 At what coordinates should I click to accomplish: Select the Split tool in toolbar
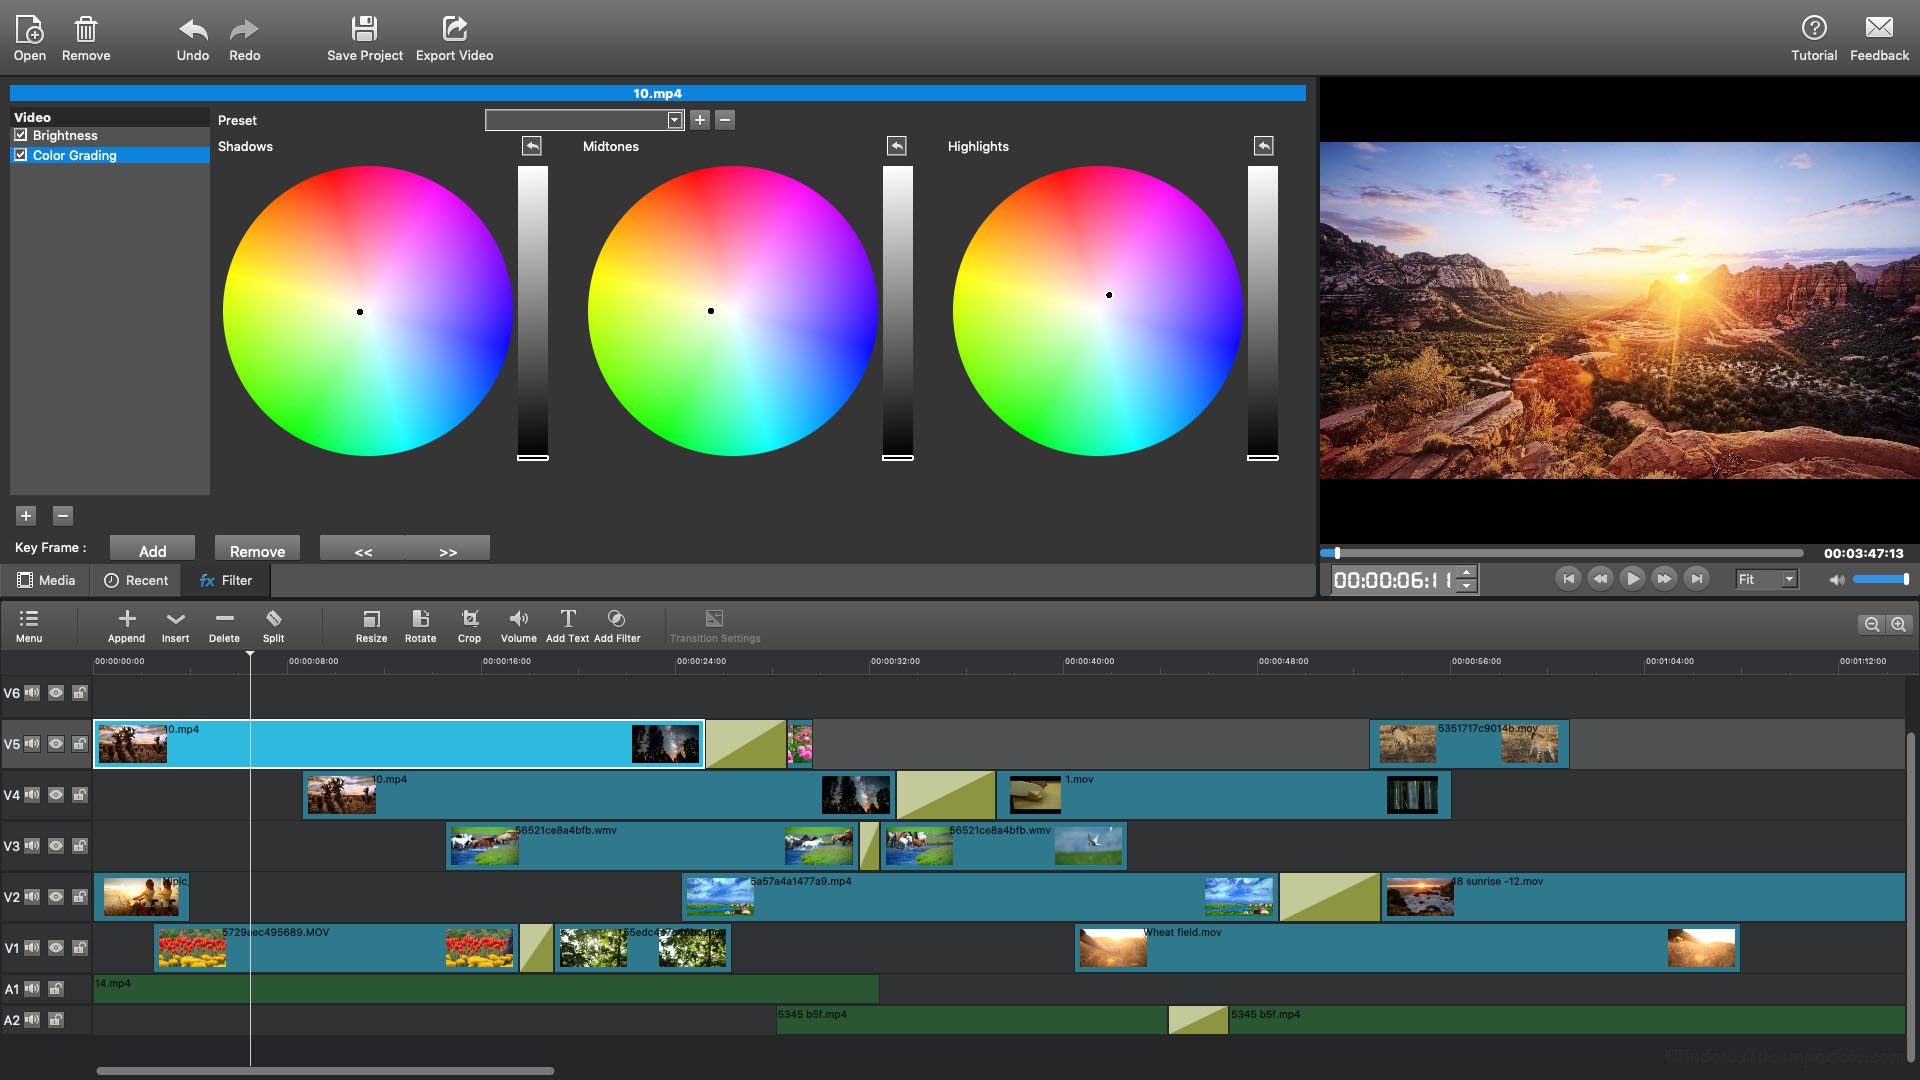click(x=273, y=626)
